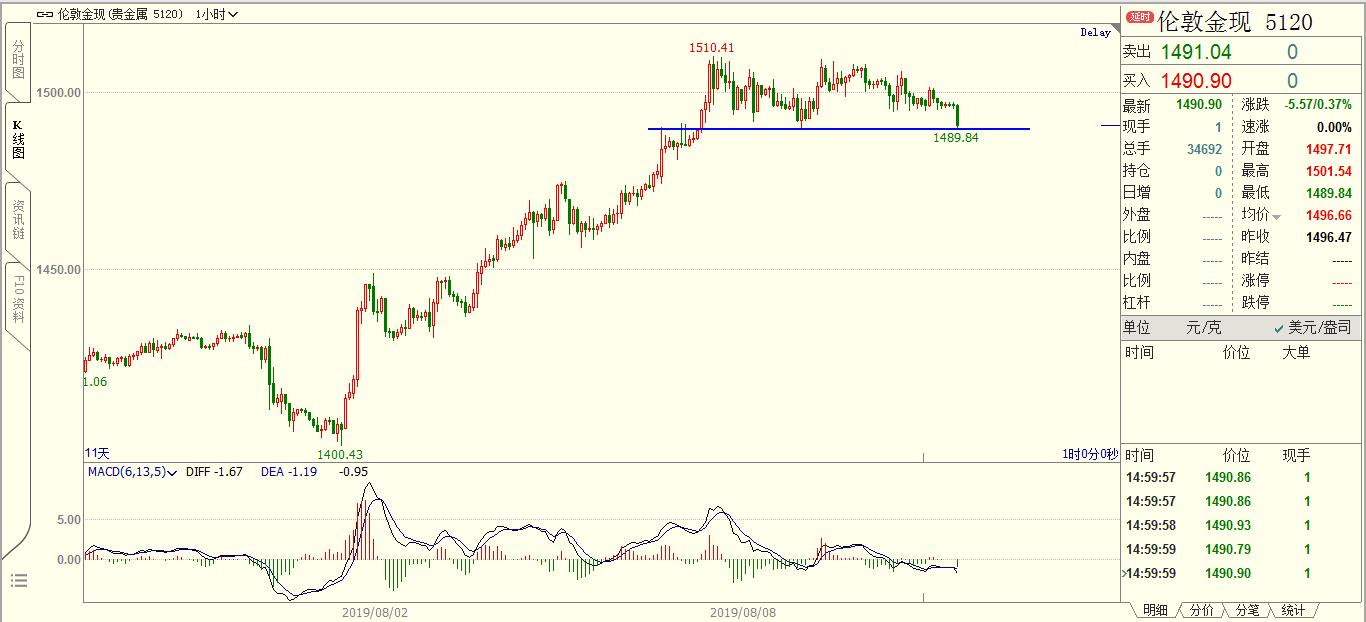Open the 1小时 timeframe dropdown
1366x622 pixels.
point(215,15)
